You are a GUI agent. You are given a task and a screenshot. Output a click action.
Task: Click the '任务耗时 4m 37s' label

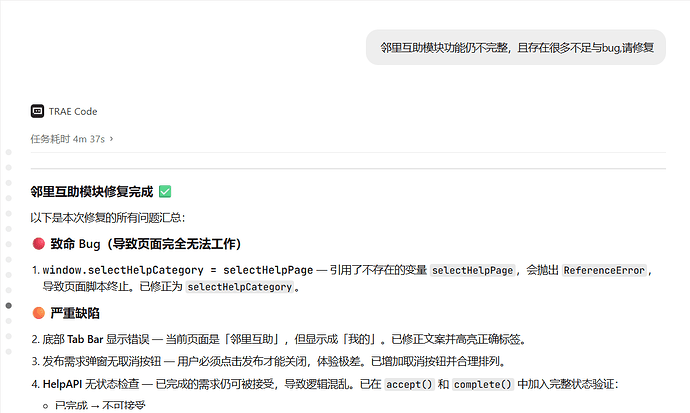point(67,139)
